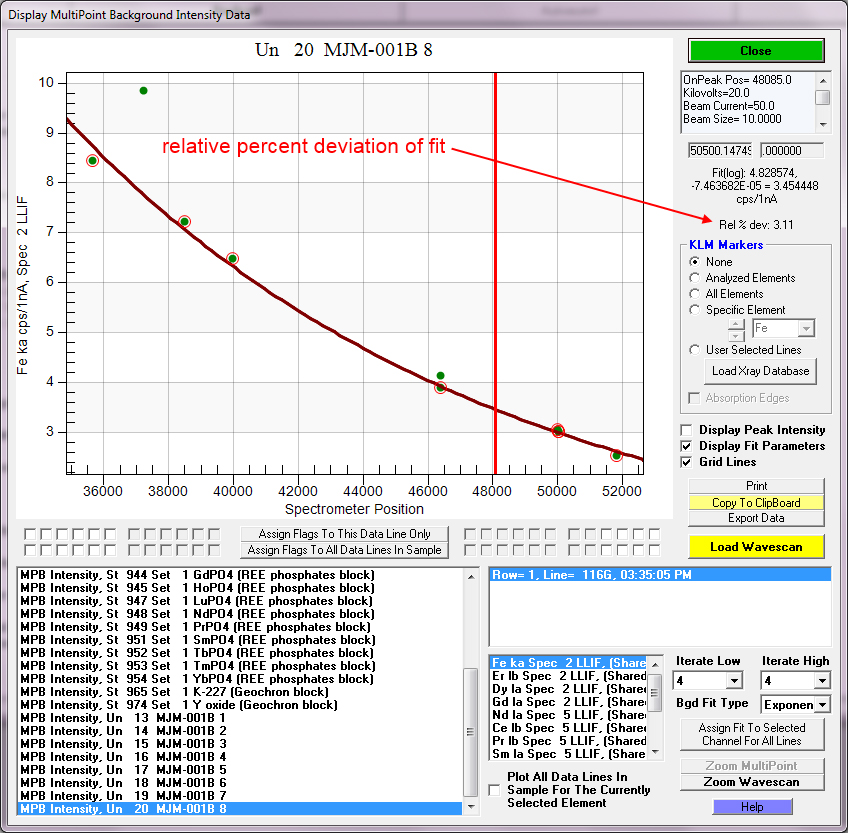This screenshot has height=833, width=848.
Task: Select All Elements KLM markers
Action: 696,294
